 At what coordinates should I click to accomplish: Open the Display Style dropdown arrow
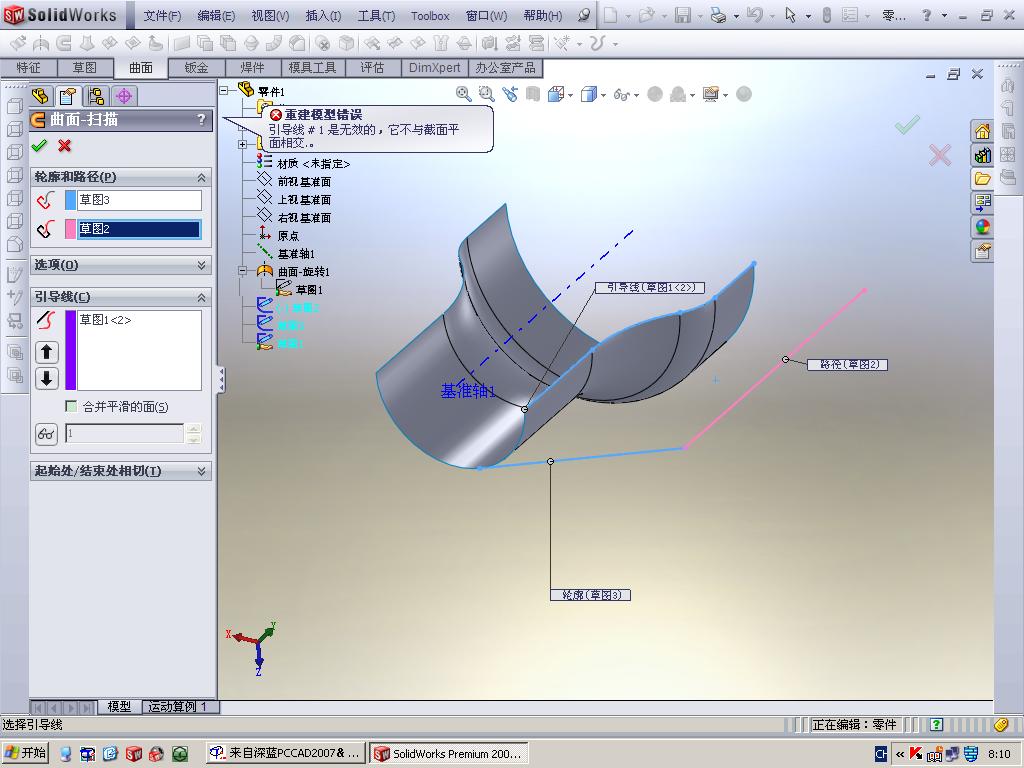pos(603,95)
